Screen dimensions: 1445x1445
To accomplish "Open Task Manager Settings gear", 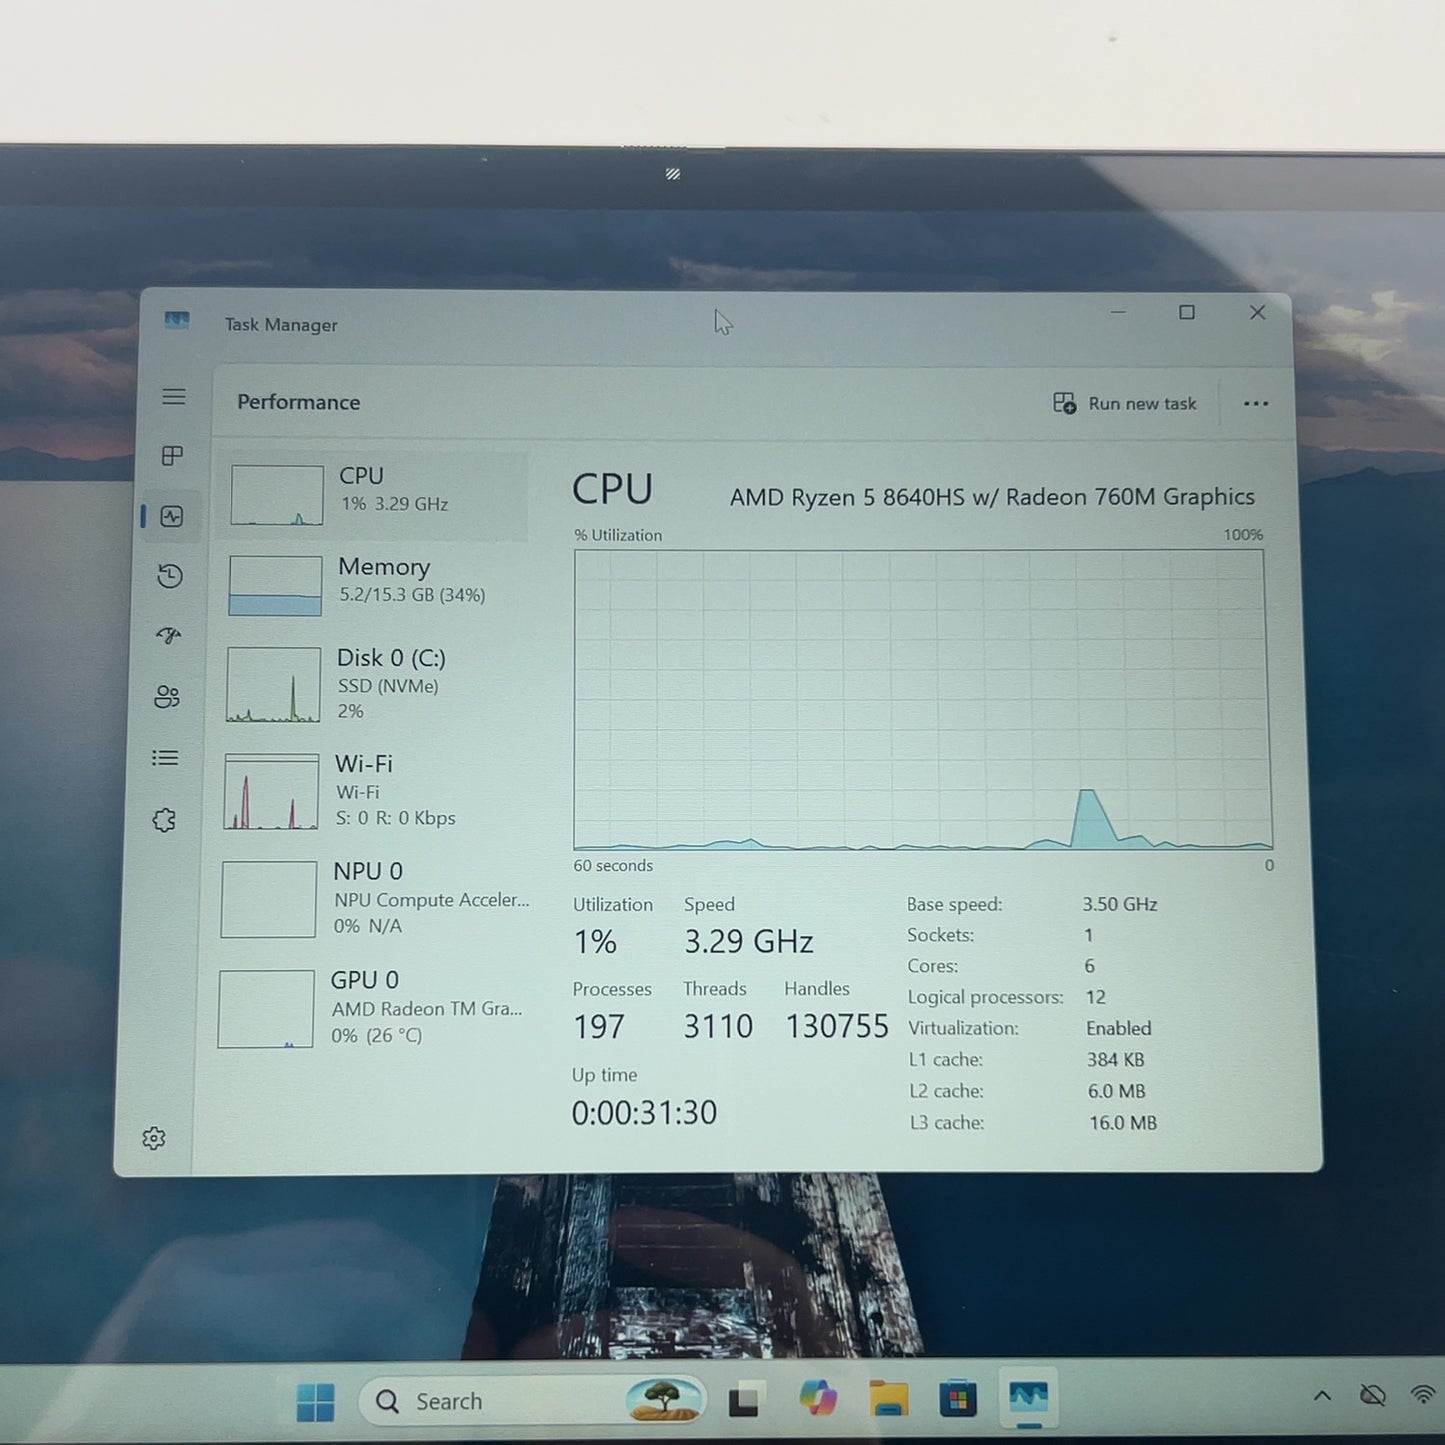I will tap(154, 1138).
